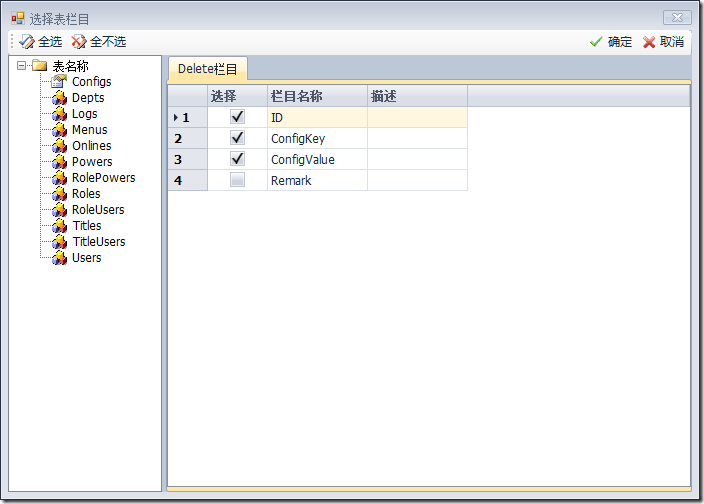Uncheck the ConfigValue row checkbox
The width and height of the screenshot is (704, 504).
pyautogui.click(x=238, y=158)
